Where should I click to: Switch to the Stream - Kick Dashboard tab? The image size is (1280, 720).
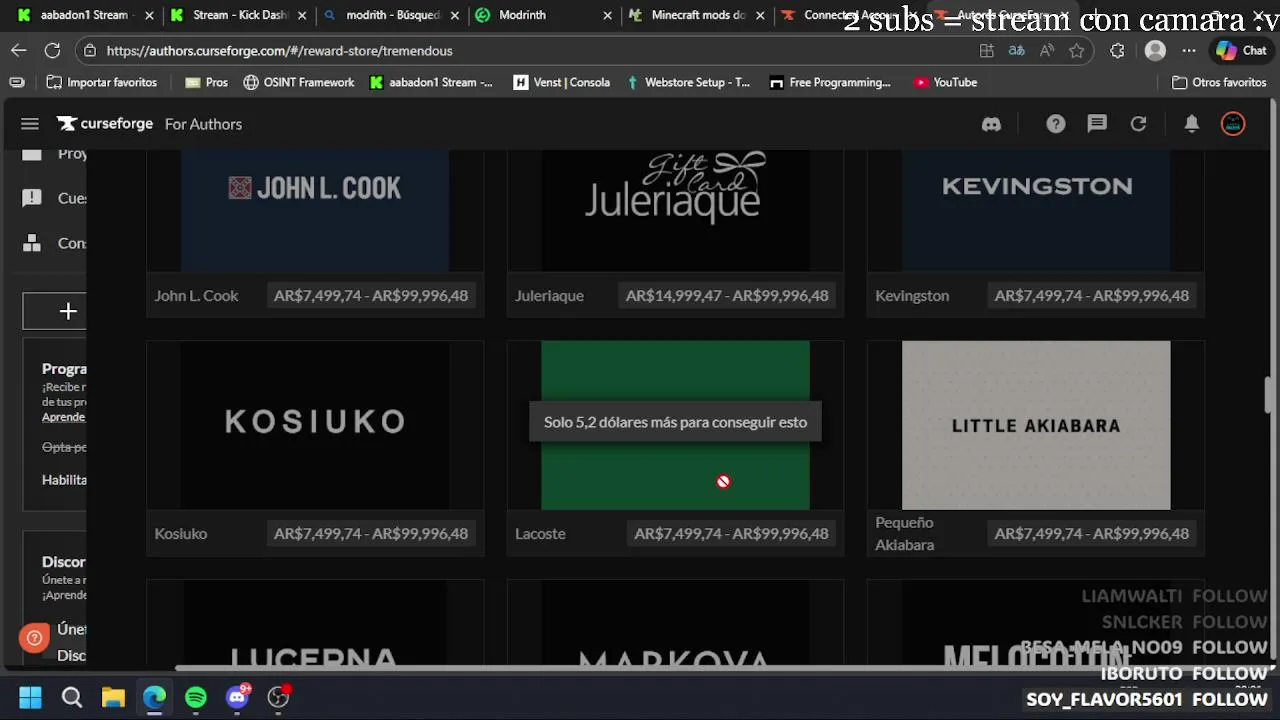[x=240, y=15]
